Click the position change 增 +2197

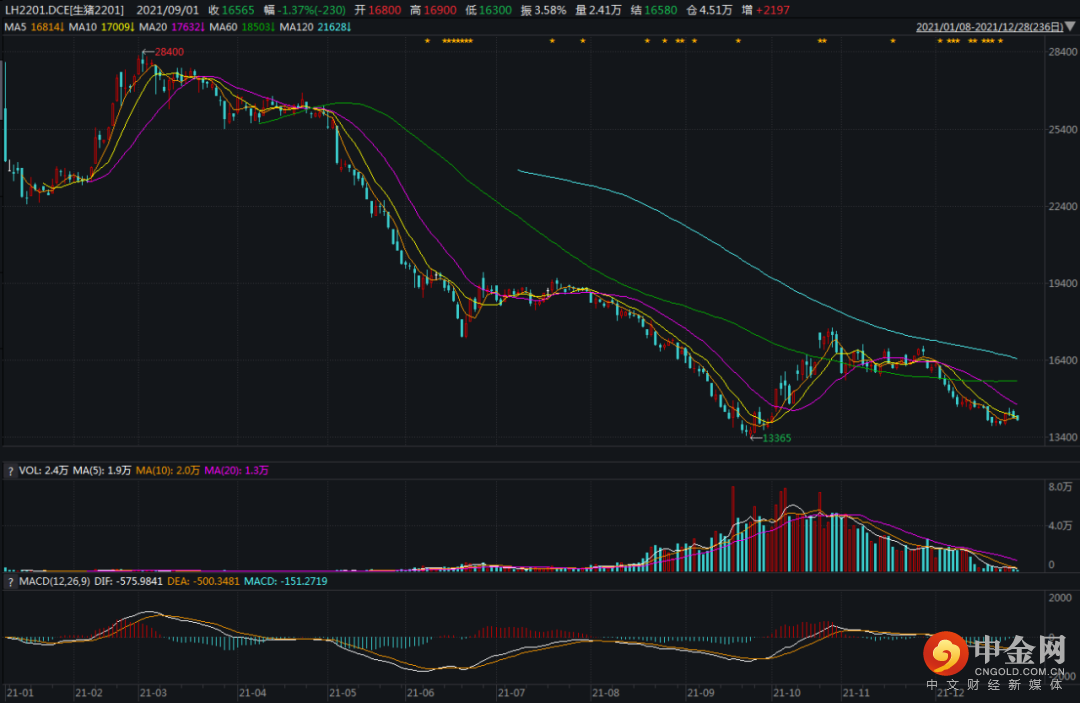[766, 10]
